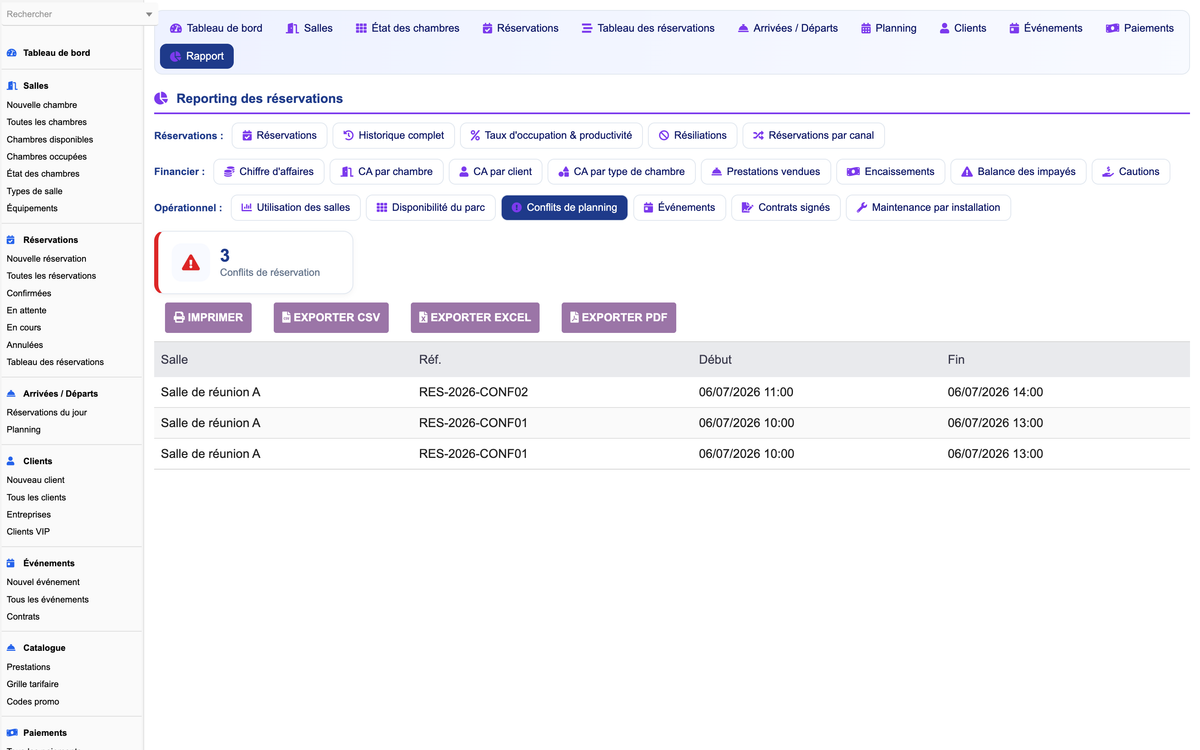Click the coins icon on Chiffre d'affaires
The image size is (1200, 750).
(x=229, y=172)
